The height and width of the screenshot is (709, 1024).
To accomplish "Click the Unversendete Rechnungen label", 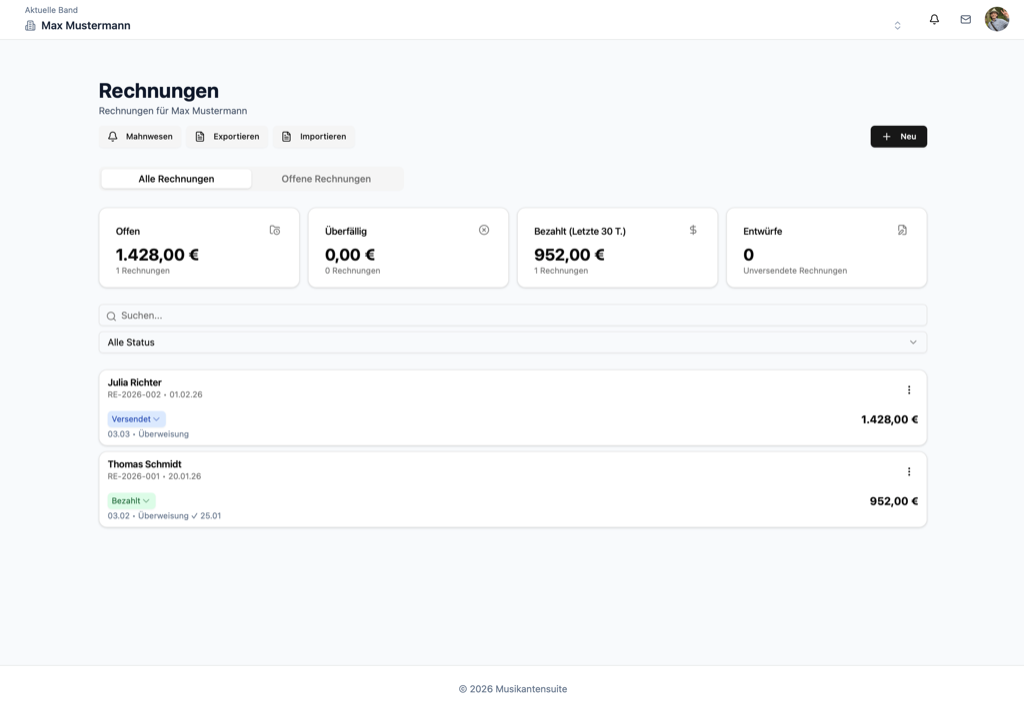I will 795,270.
